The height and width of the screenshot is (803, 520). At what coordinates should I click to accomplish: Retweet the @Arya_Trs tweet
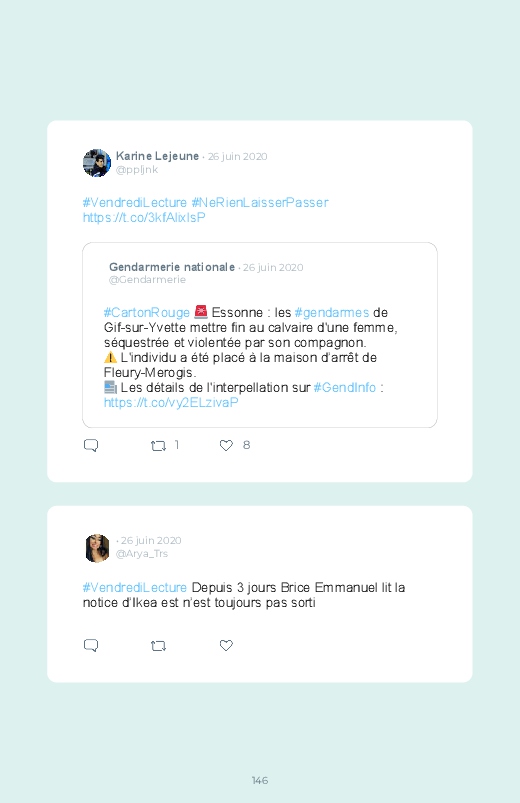[158, 646]
